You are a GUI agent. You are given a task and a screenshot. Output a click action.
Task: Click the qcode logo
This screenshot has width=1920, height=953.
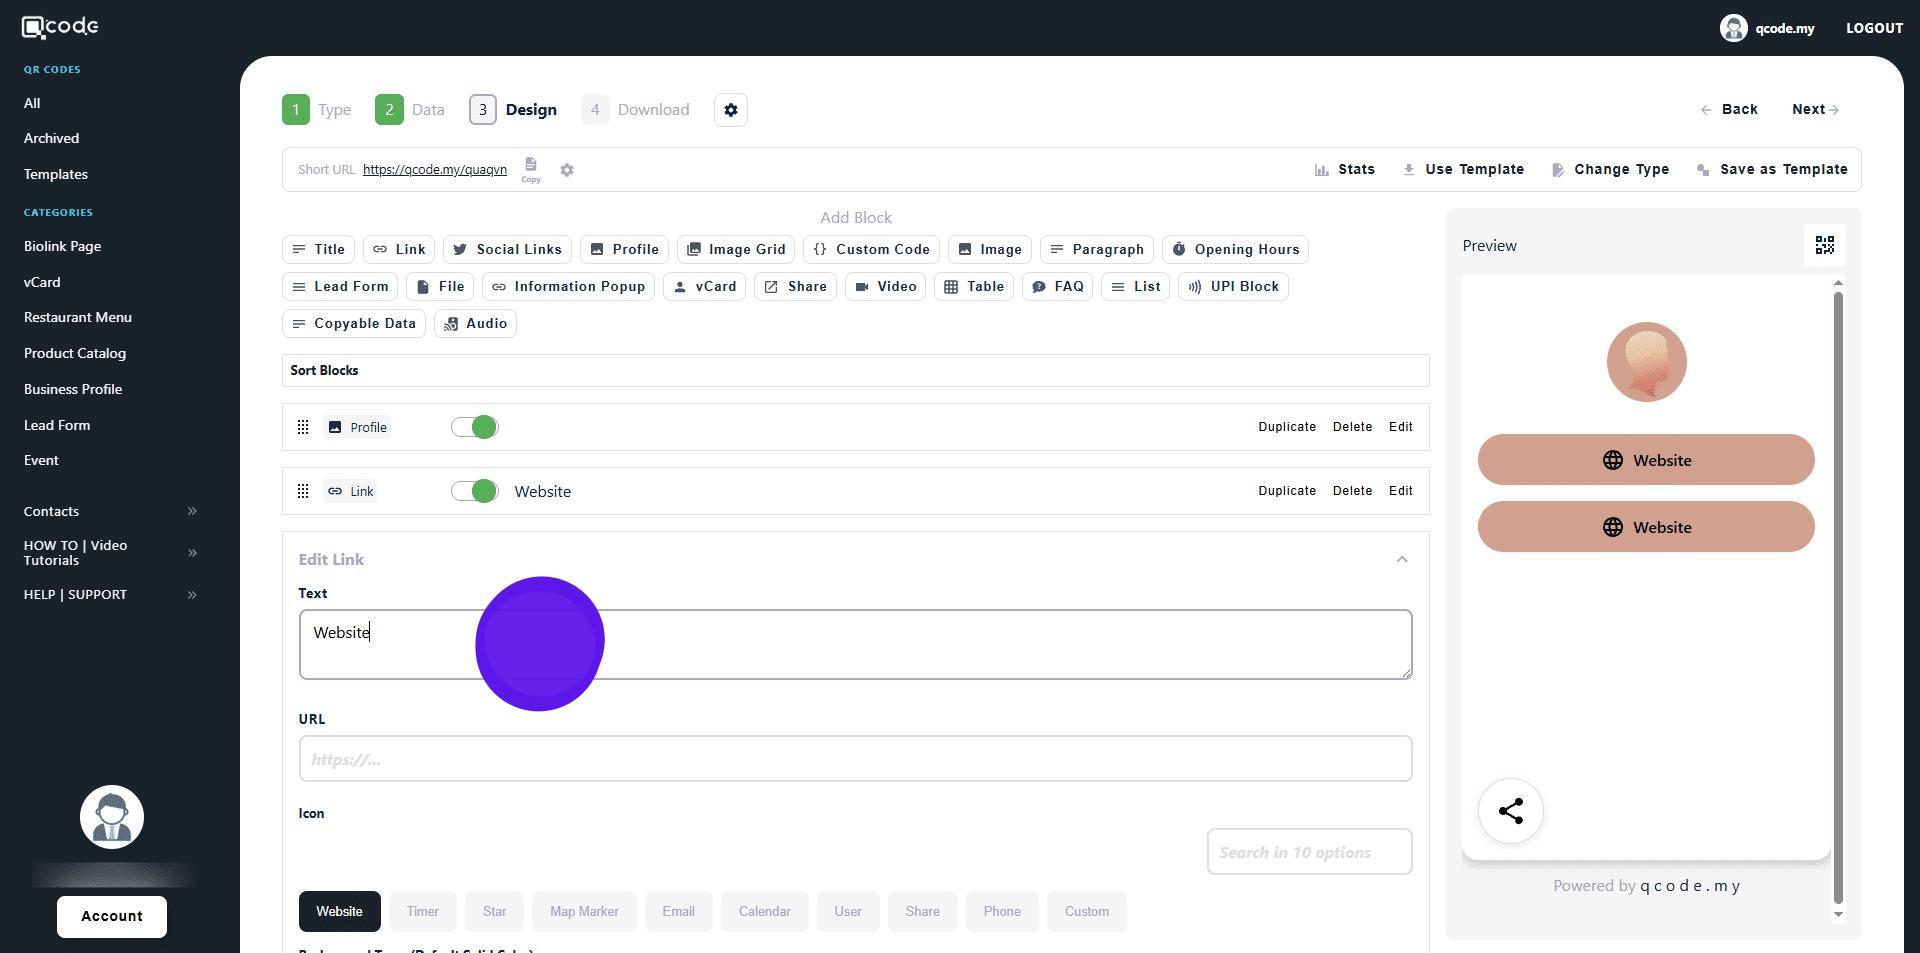click(60, 27)
